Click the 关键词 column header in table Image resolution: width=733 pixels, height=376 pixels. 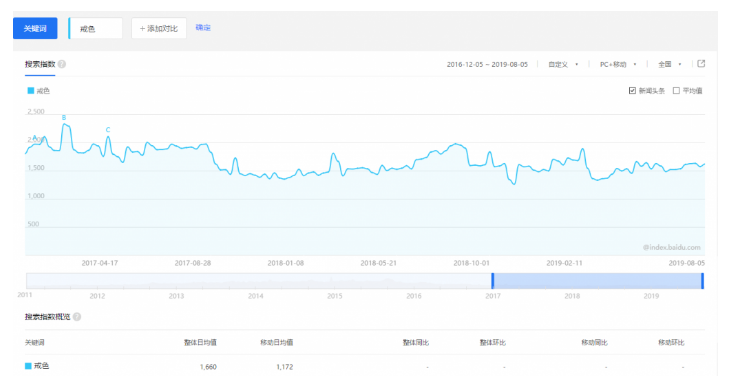coord(35,342)
